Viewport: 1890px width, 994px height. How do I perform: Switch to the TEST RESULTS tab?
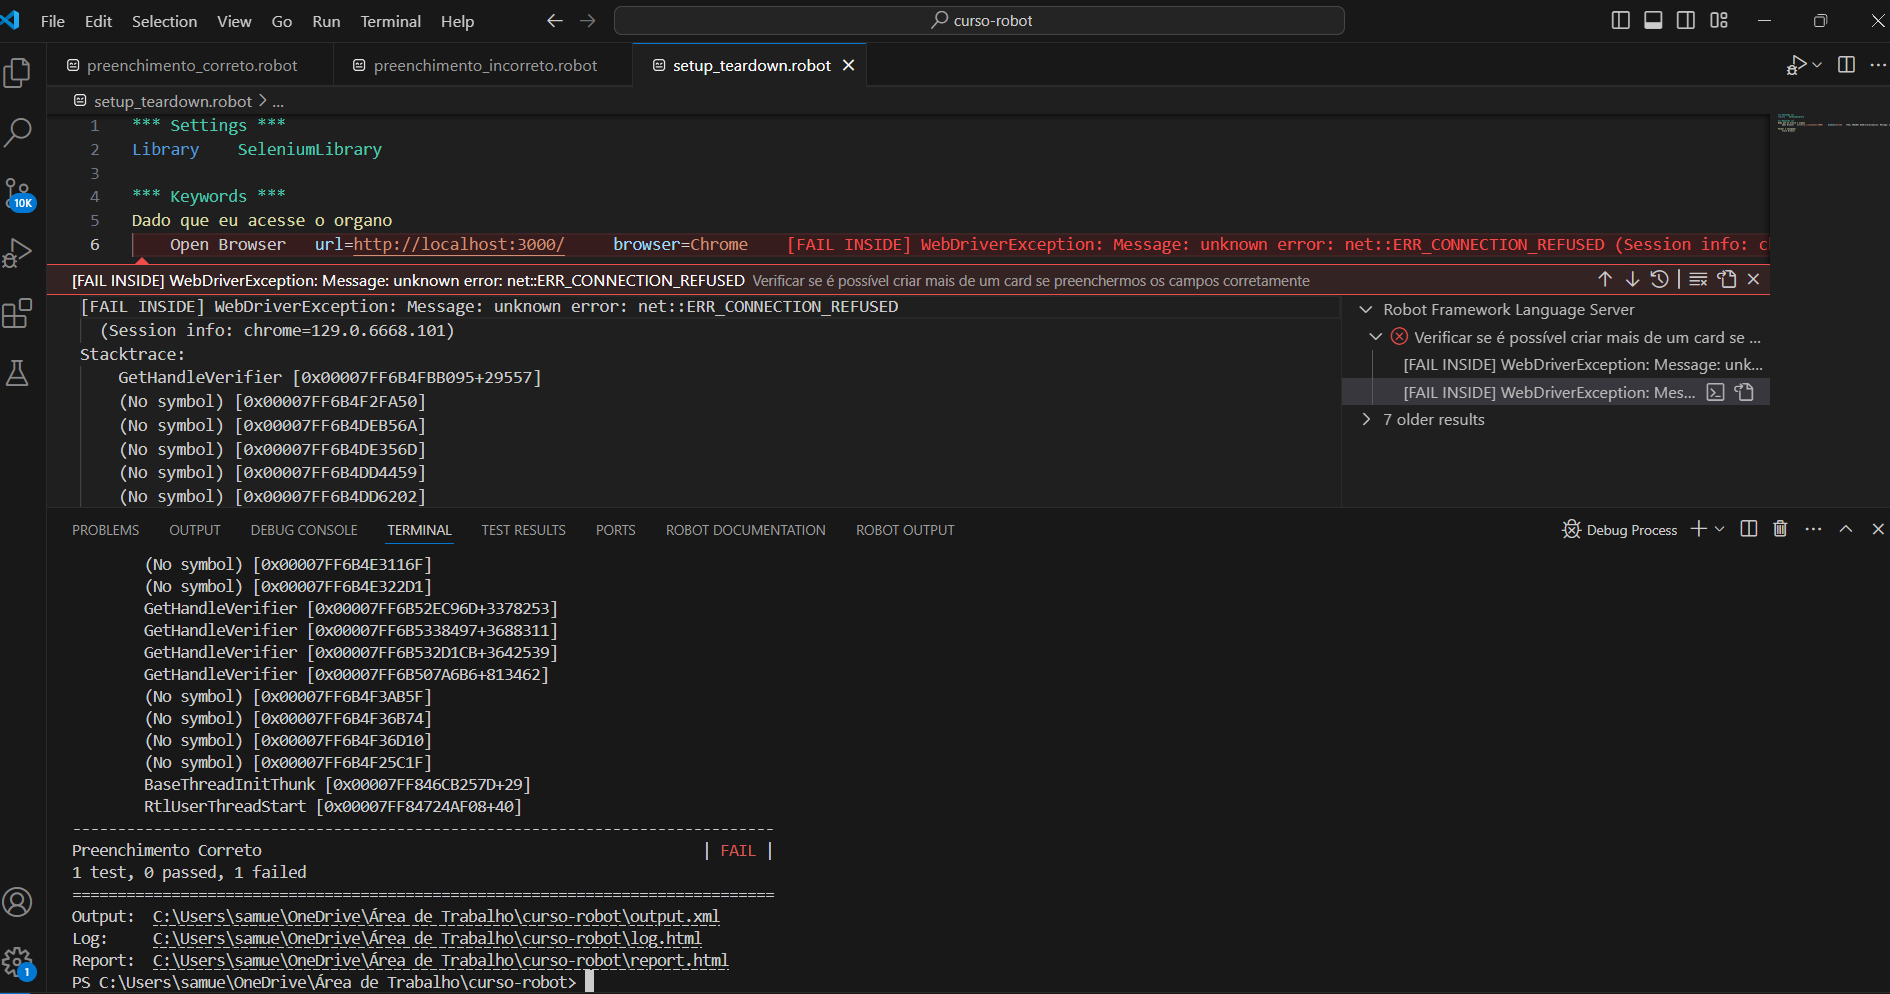pos(523,530)
